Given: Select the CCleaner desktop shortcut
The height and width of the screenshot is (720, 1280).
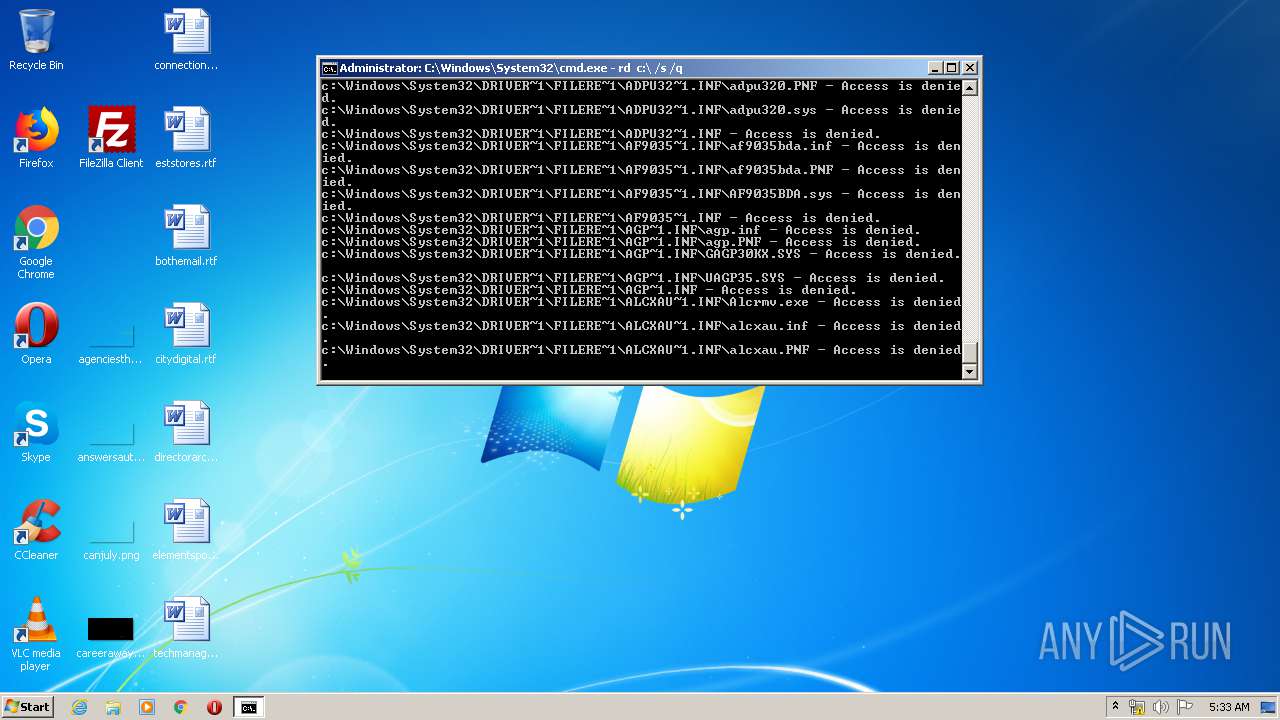Looking at the screenshot, I should (x=36, y=530).
